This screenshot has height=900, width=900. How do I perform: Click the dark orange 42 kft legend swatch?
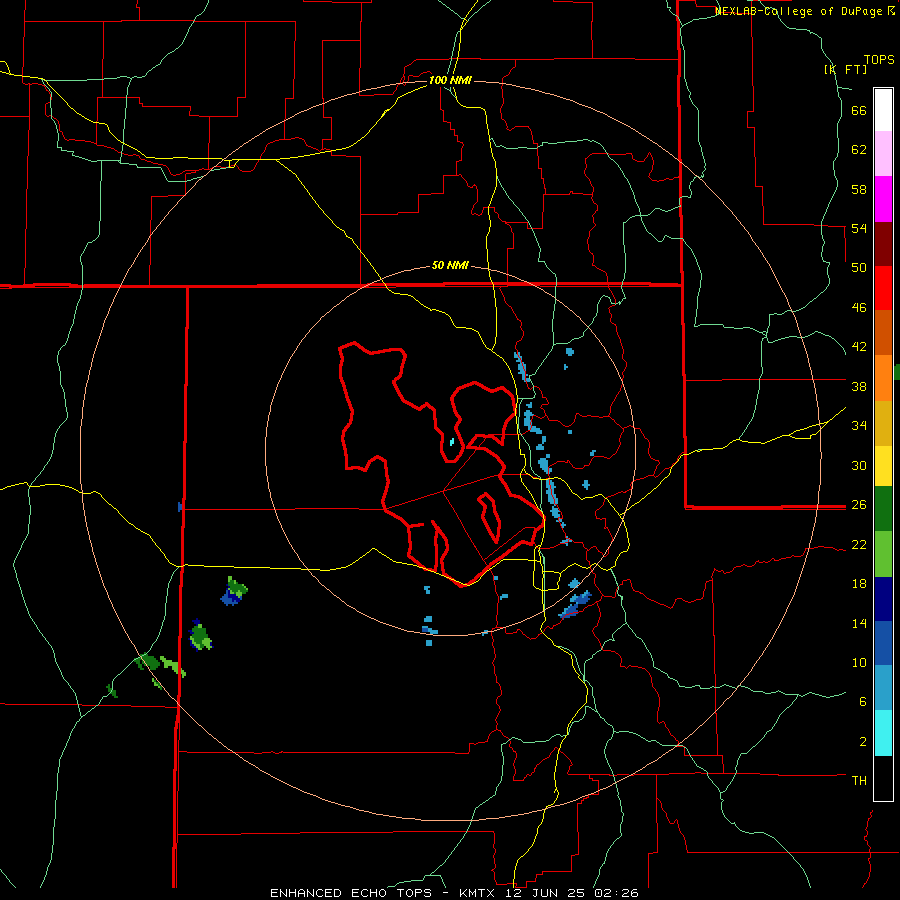click(x=883, y=332)
